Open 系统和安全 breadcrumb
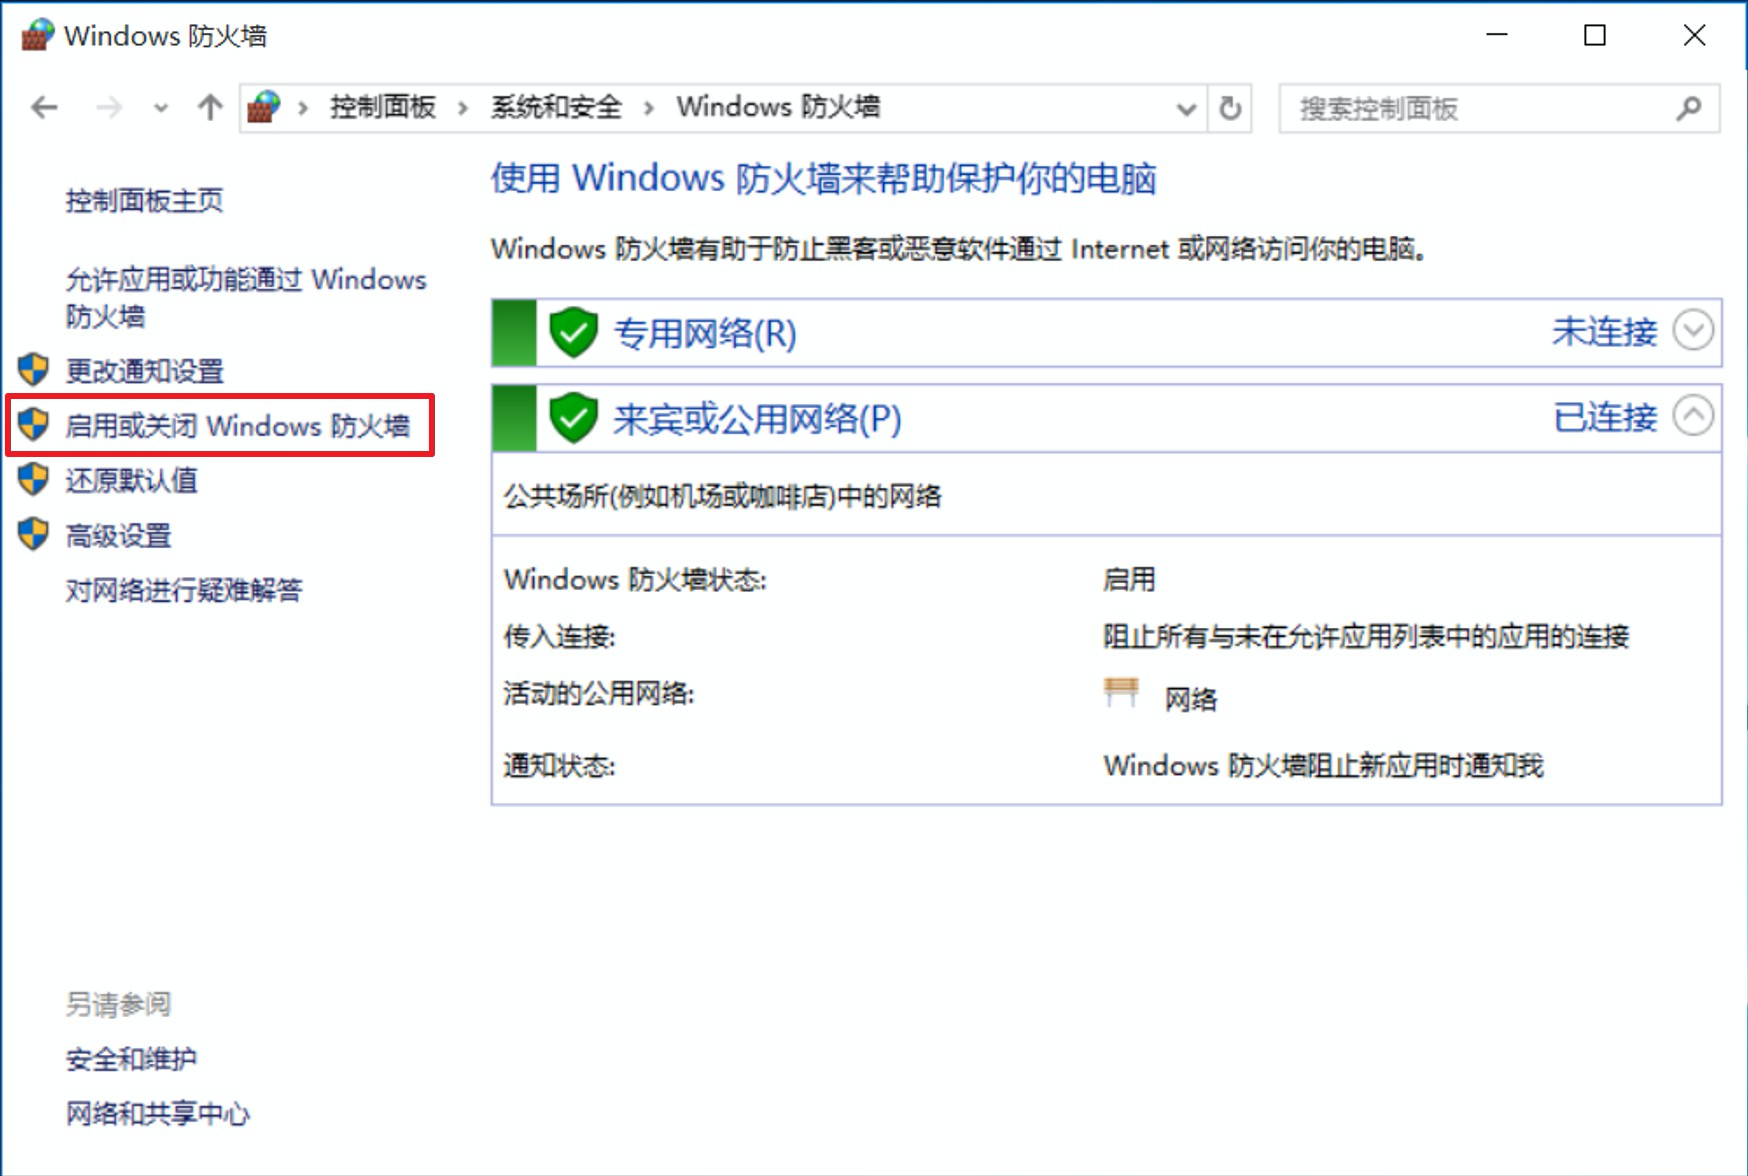Screen dimensions: 1748x1176 [556, 107]
